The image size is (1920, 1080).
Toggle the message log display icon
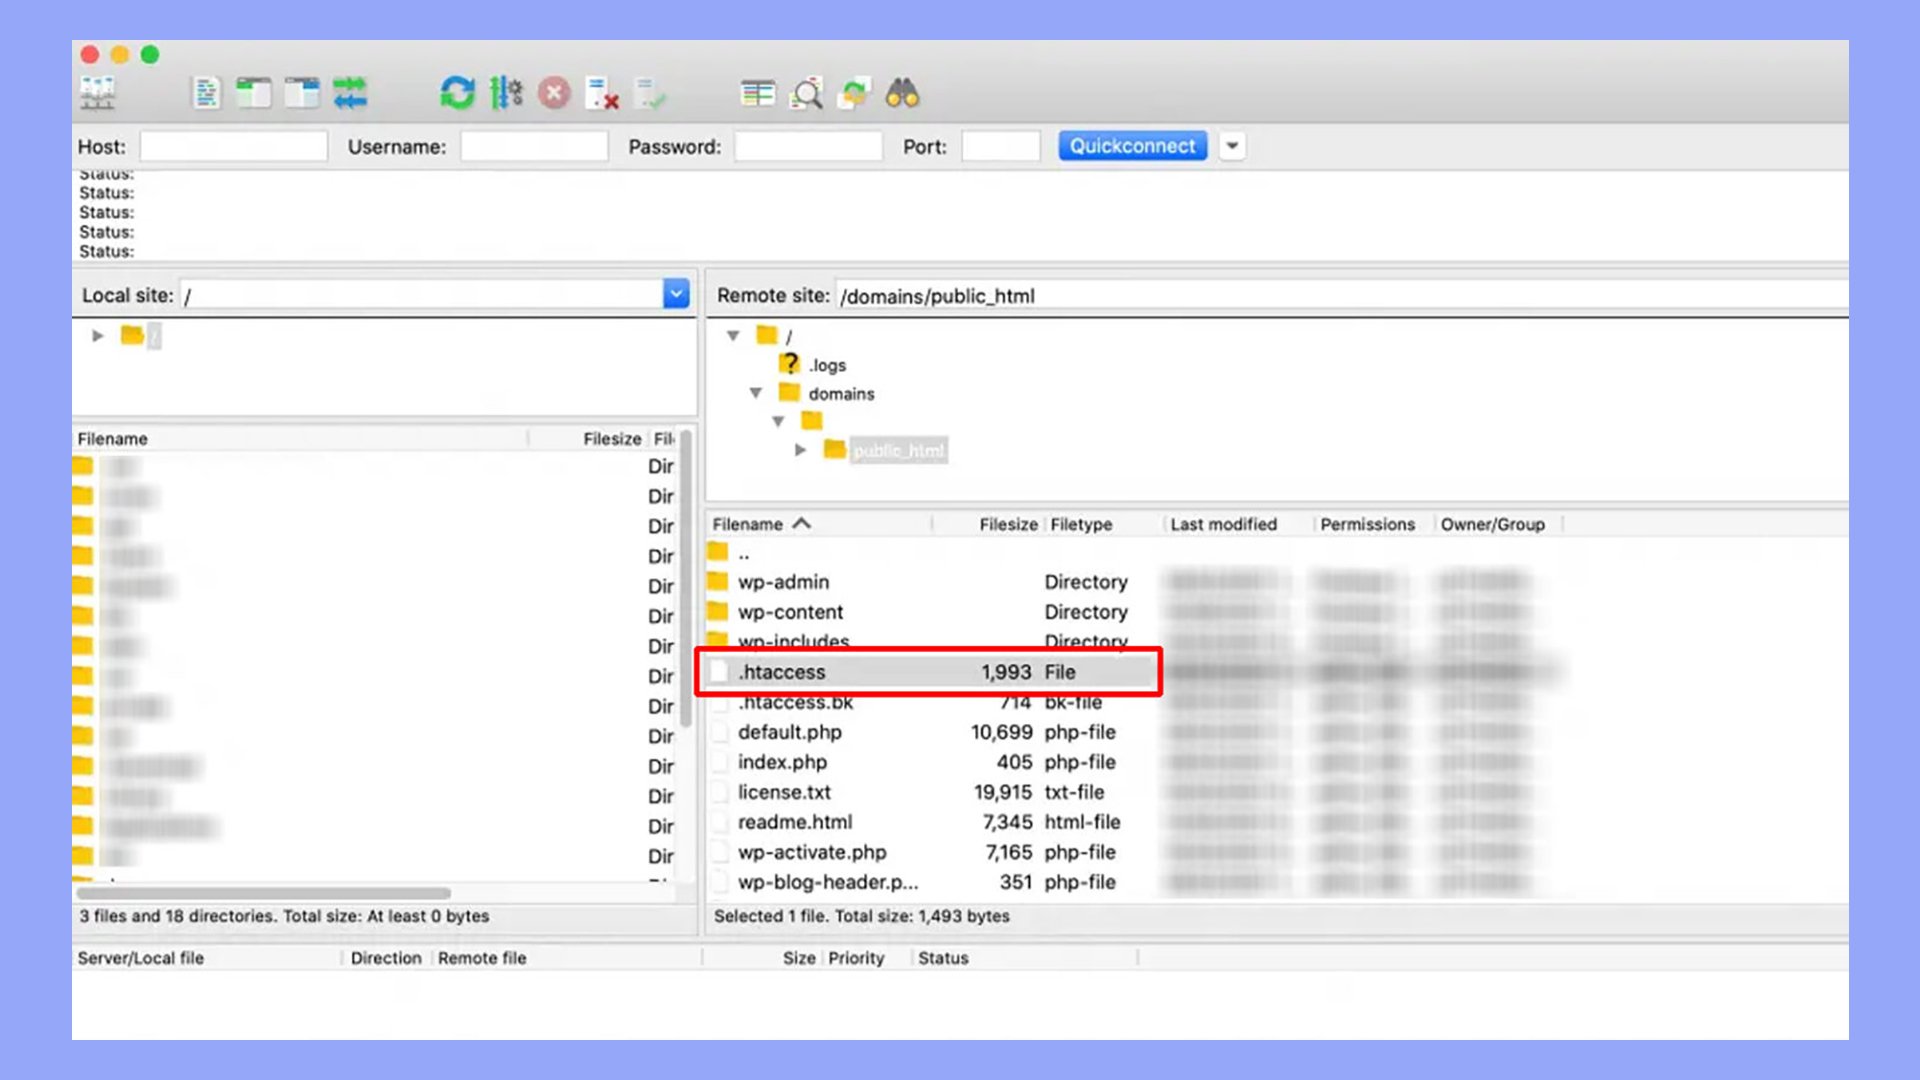point(206,94)
